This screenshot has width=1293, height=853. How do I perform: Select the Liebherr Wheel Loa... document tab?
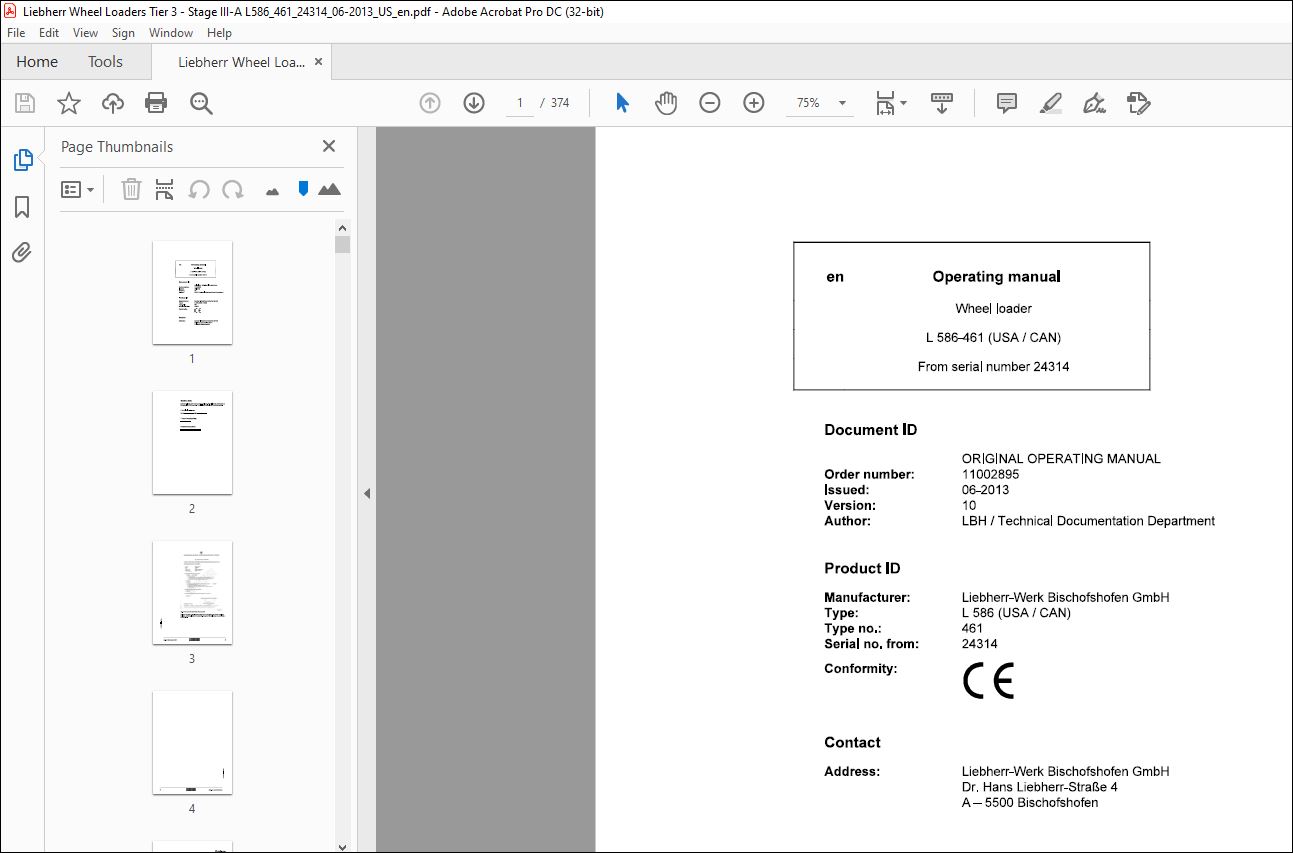pyautogui.click(x=241, y=62)
